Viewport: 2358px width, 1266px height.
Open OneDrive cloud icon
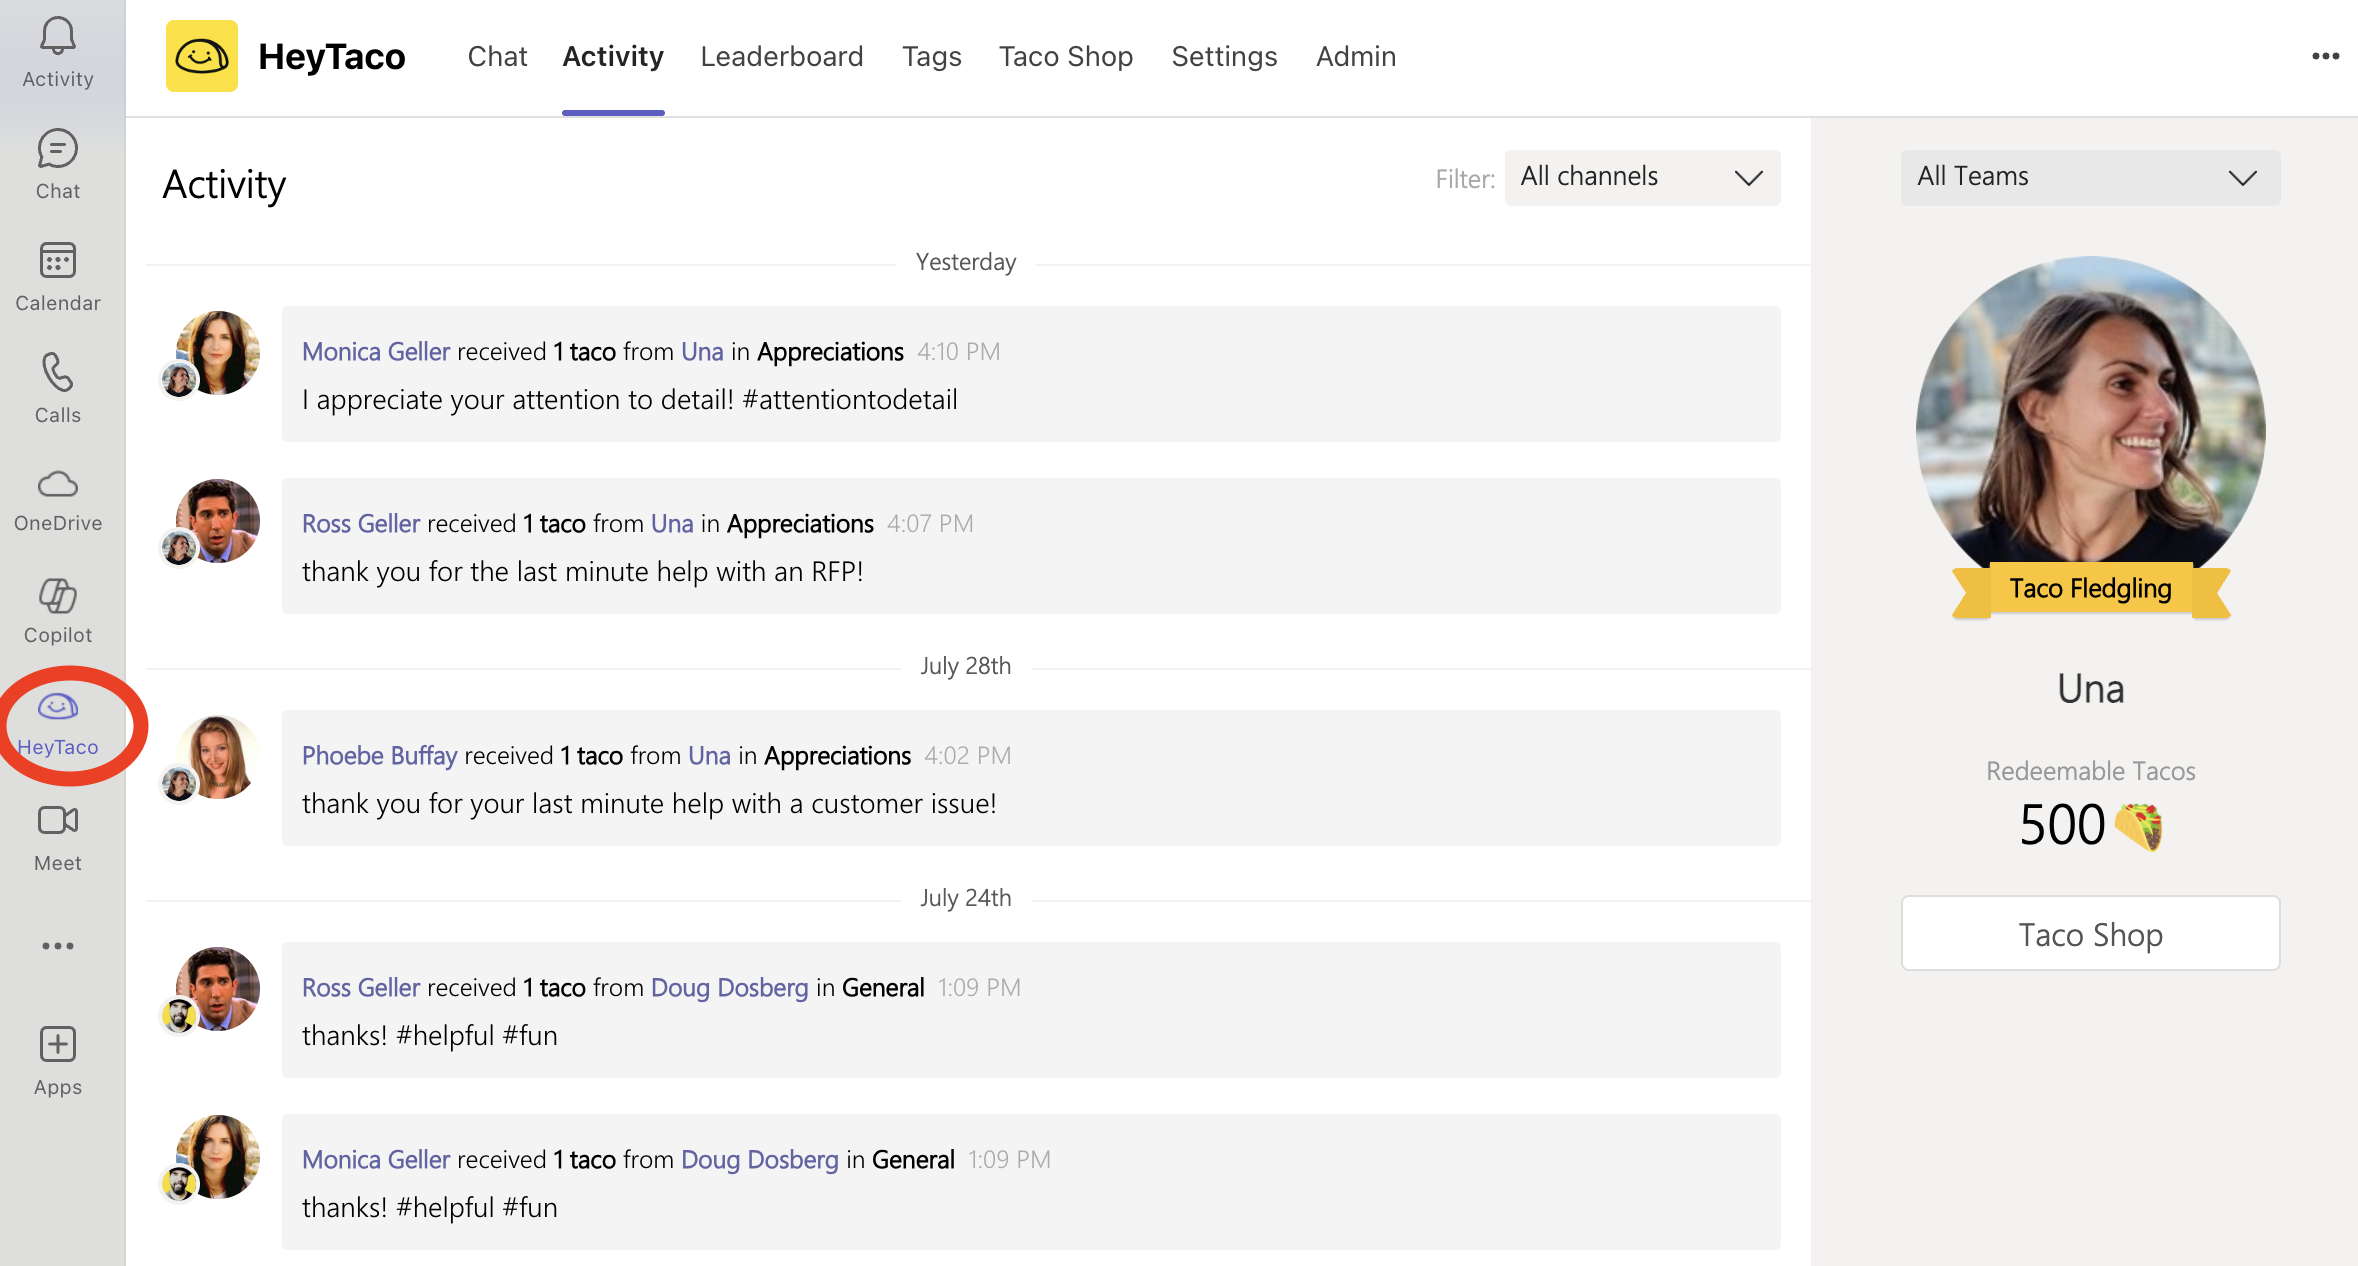[58, 501]
